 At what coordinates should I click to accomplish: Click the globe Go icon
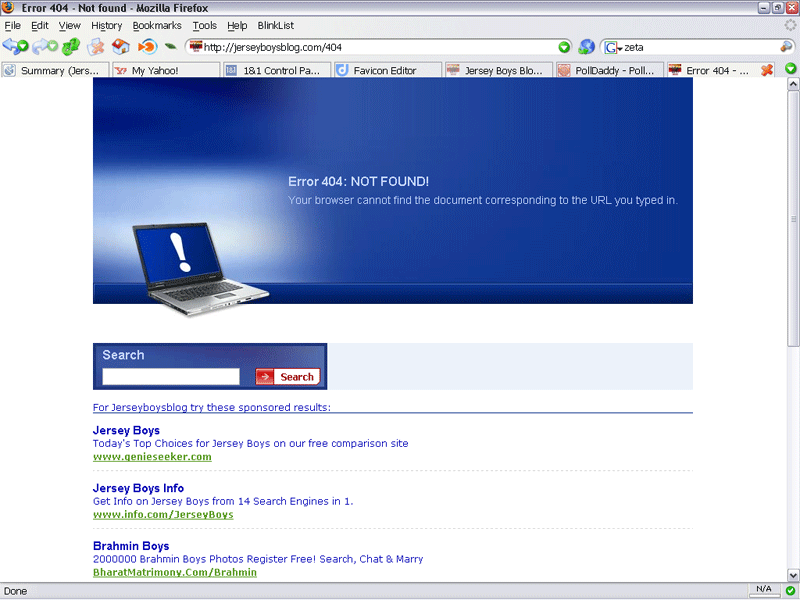click(586, 47)
